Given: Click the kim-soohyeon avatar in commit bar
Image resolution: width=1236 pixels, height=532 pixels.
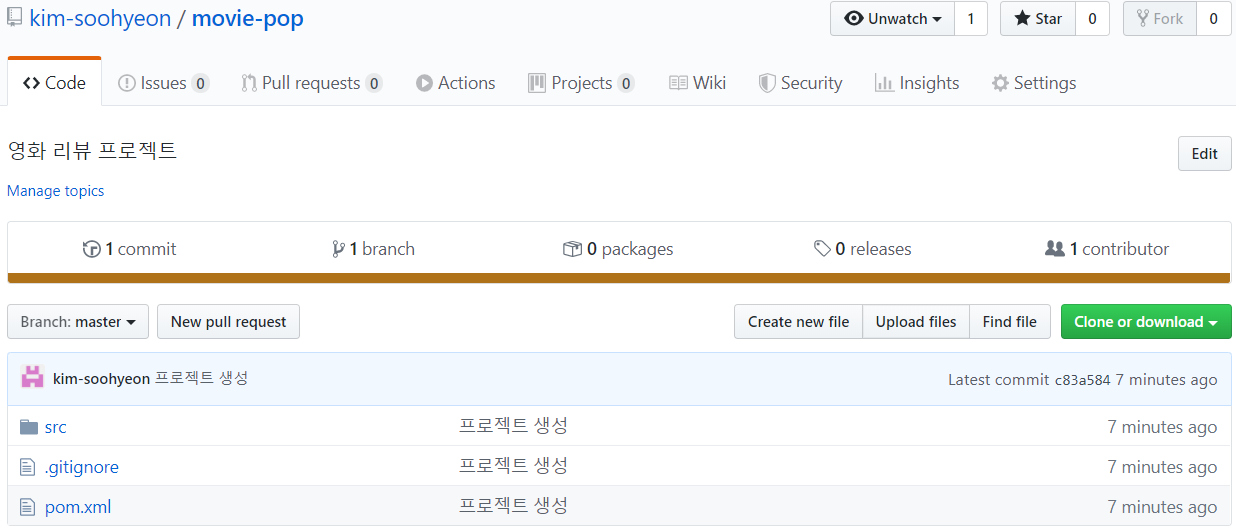Looking at the screenshot, I should 33,378.
